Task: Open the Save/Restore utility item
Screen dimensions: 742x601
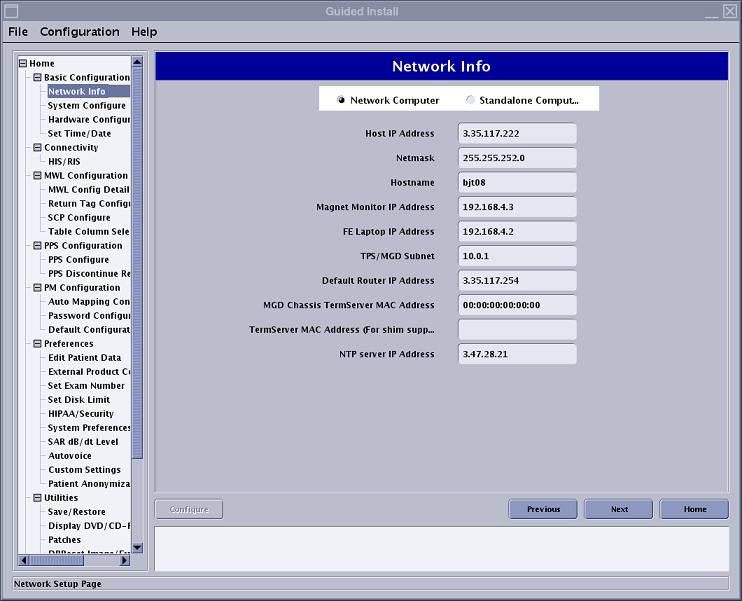Action: (77, 512)
